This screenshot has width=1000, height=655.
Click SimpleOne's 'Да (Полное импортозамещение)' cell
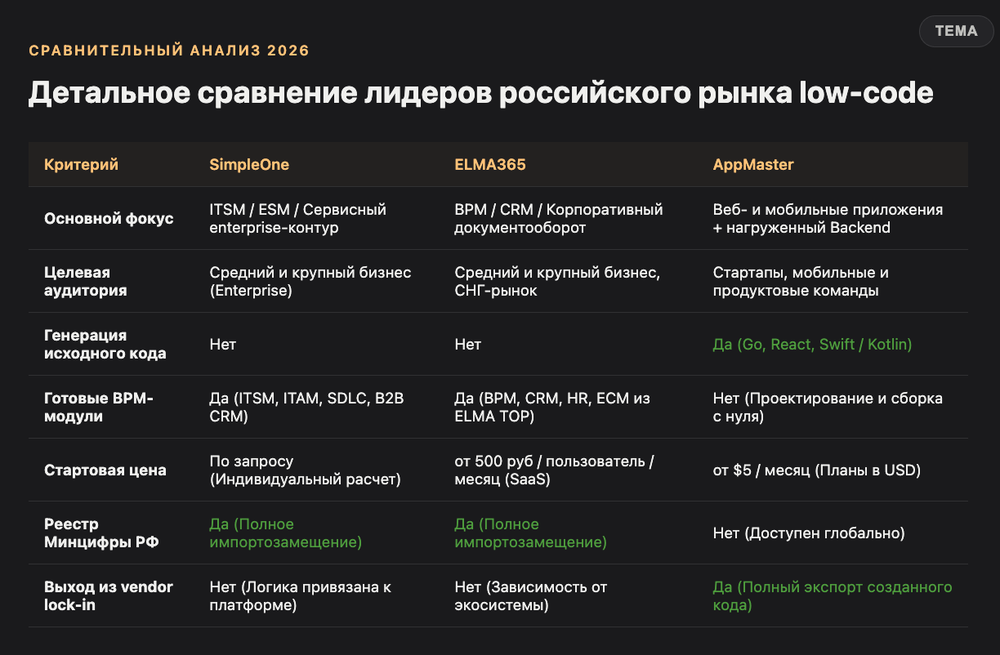point(286,533)
